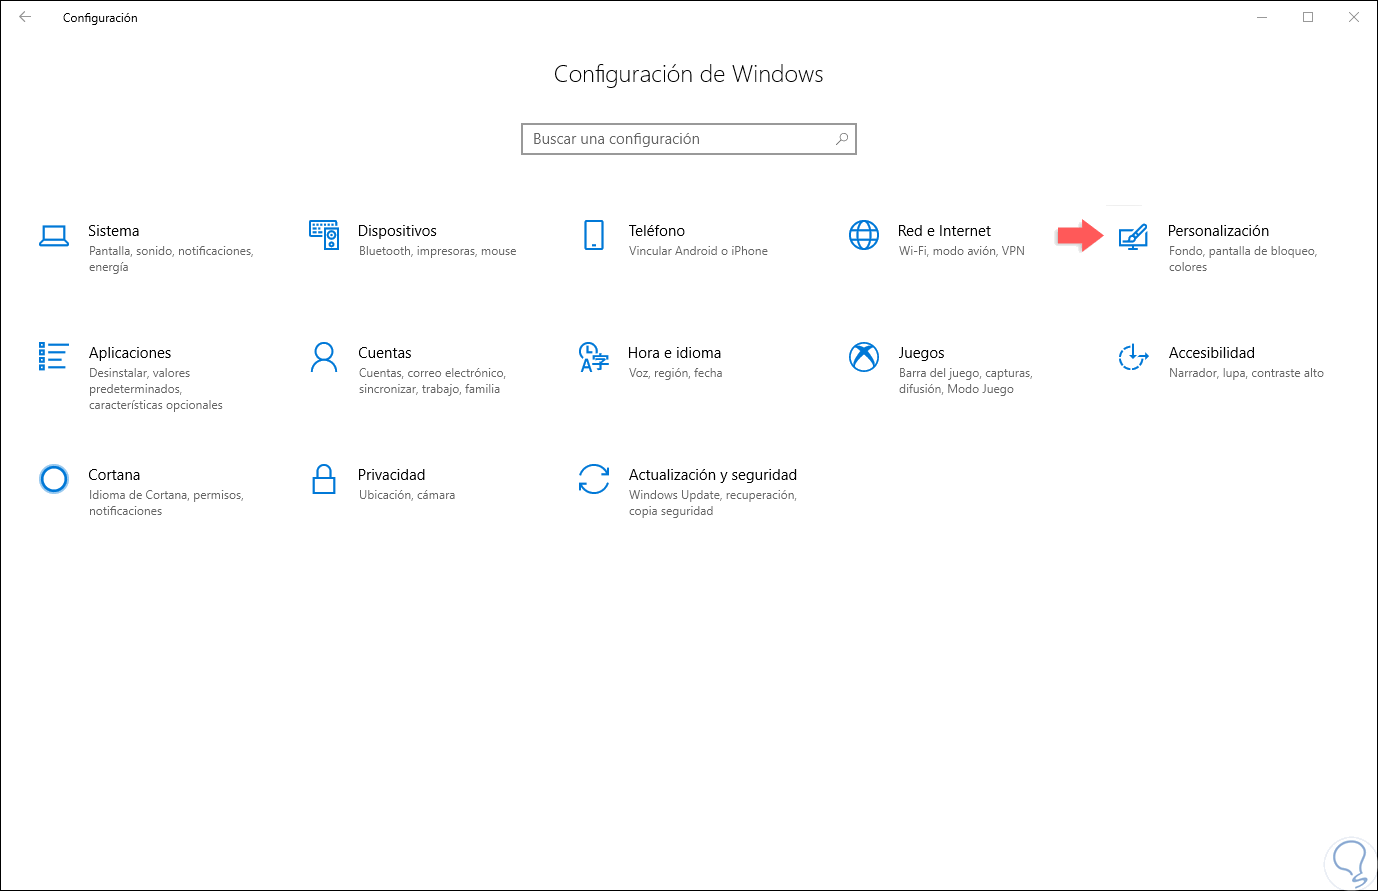The image size is (1378, 891).
Task: Click the 'Pantalla, sonido, notificaciones, energía' description
Action: click(x=171, y=259)
